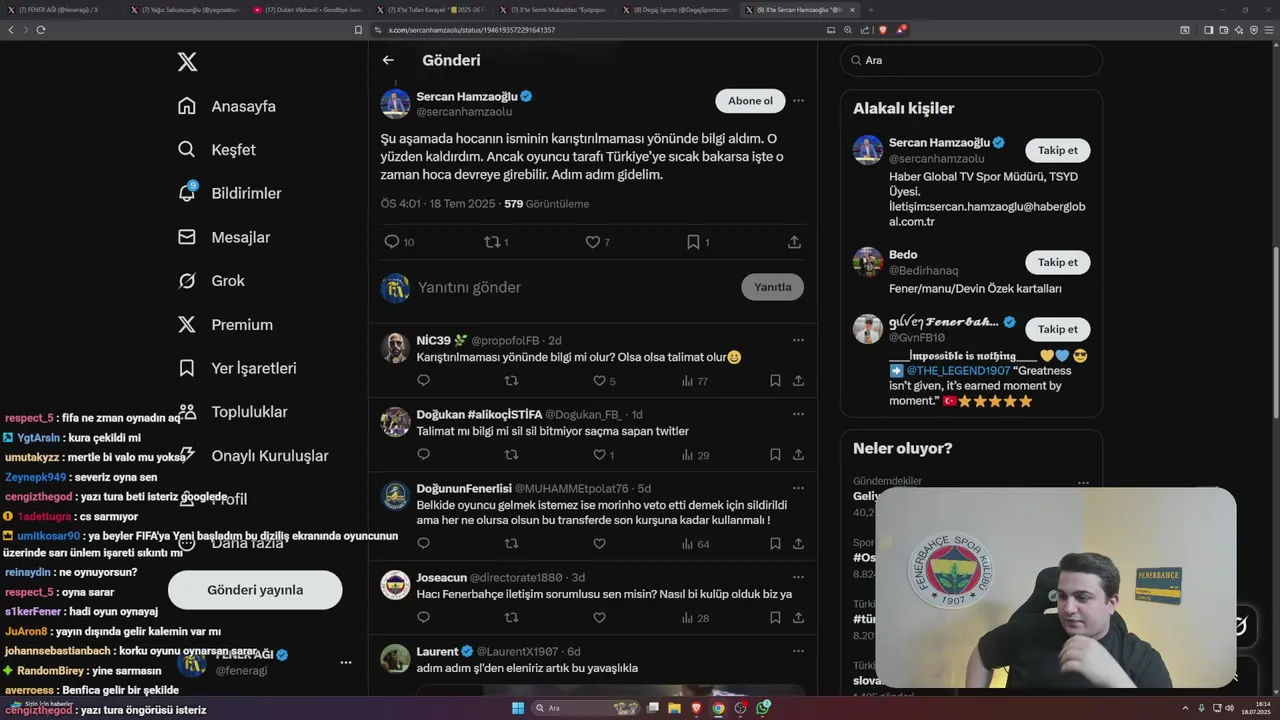
Task: Open Anasayfa home page
Action: [x=227, y=106]
